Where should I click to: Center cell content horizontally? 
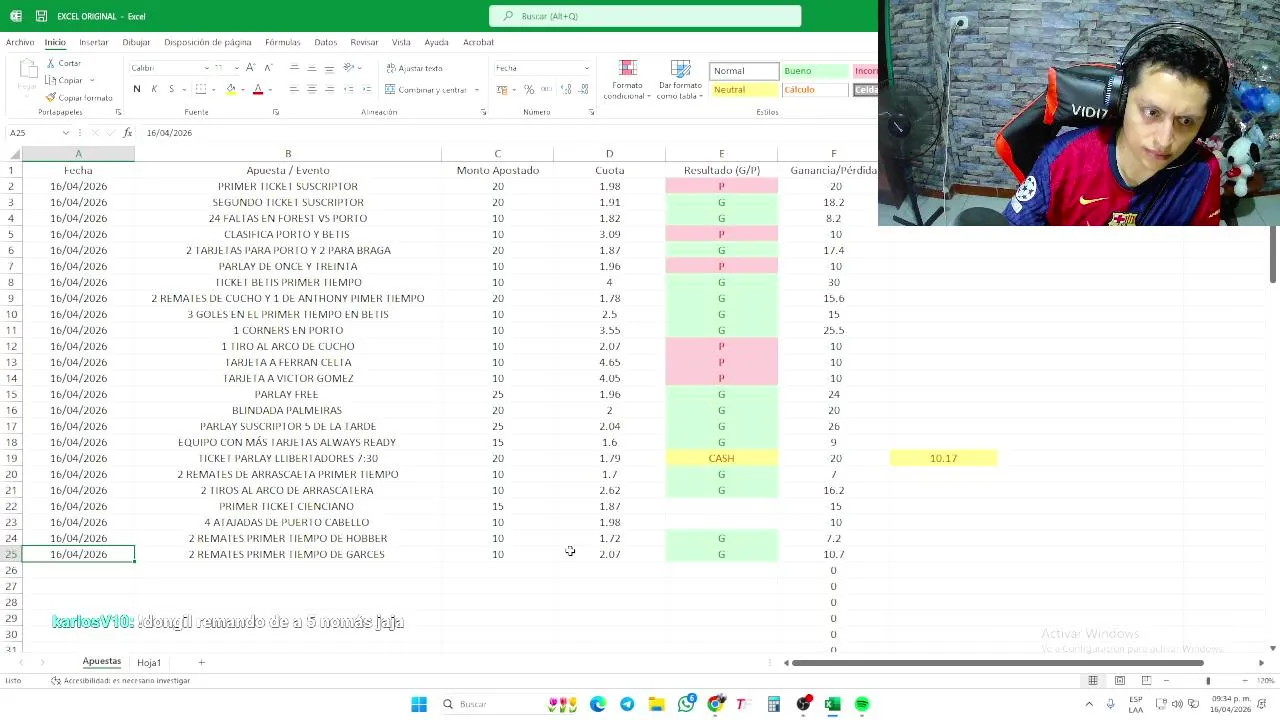point(312,89)
